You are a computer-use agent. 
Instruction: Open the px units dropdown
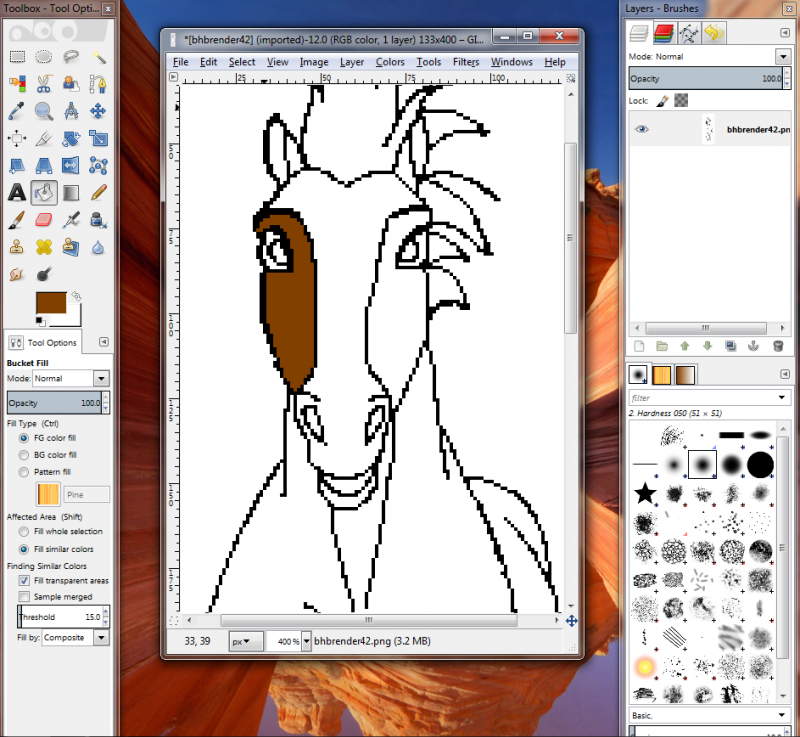(246, 641)
